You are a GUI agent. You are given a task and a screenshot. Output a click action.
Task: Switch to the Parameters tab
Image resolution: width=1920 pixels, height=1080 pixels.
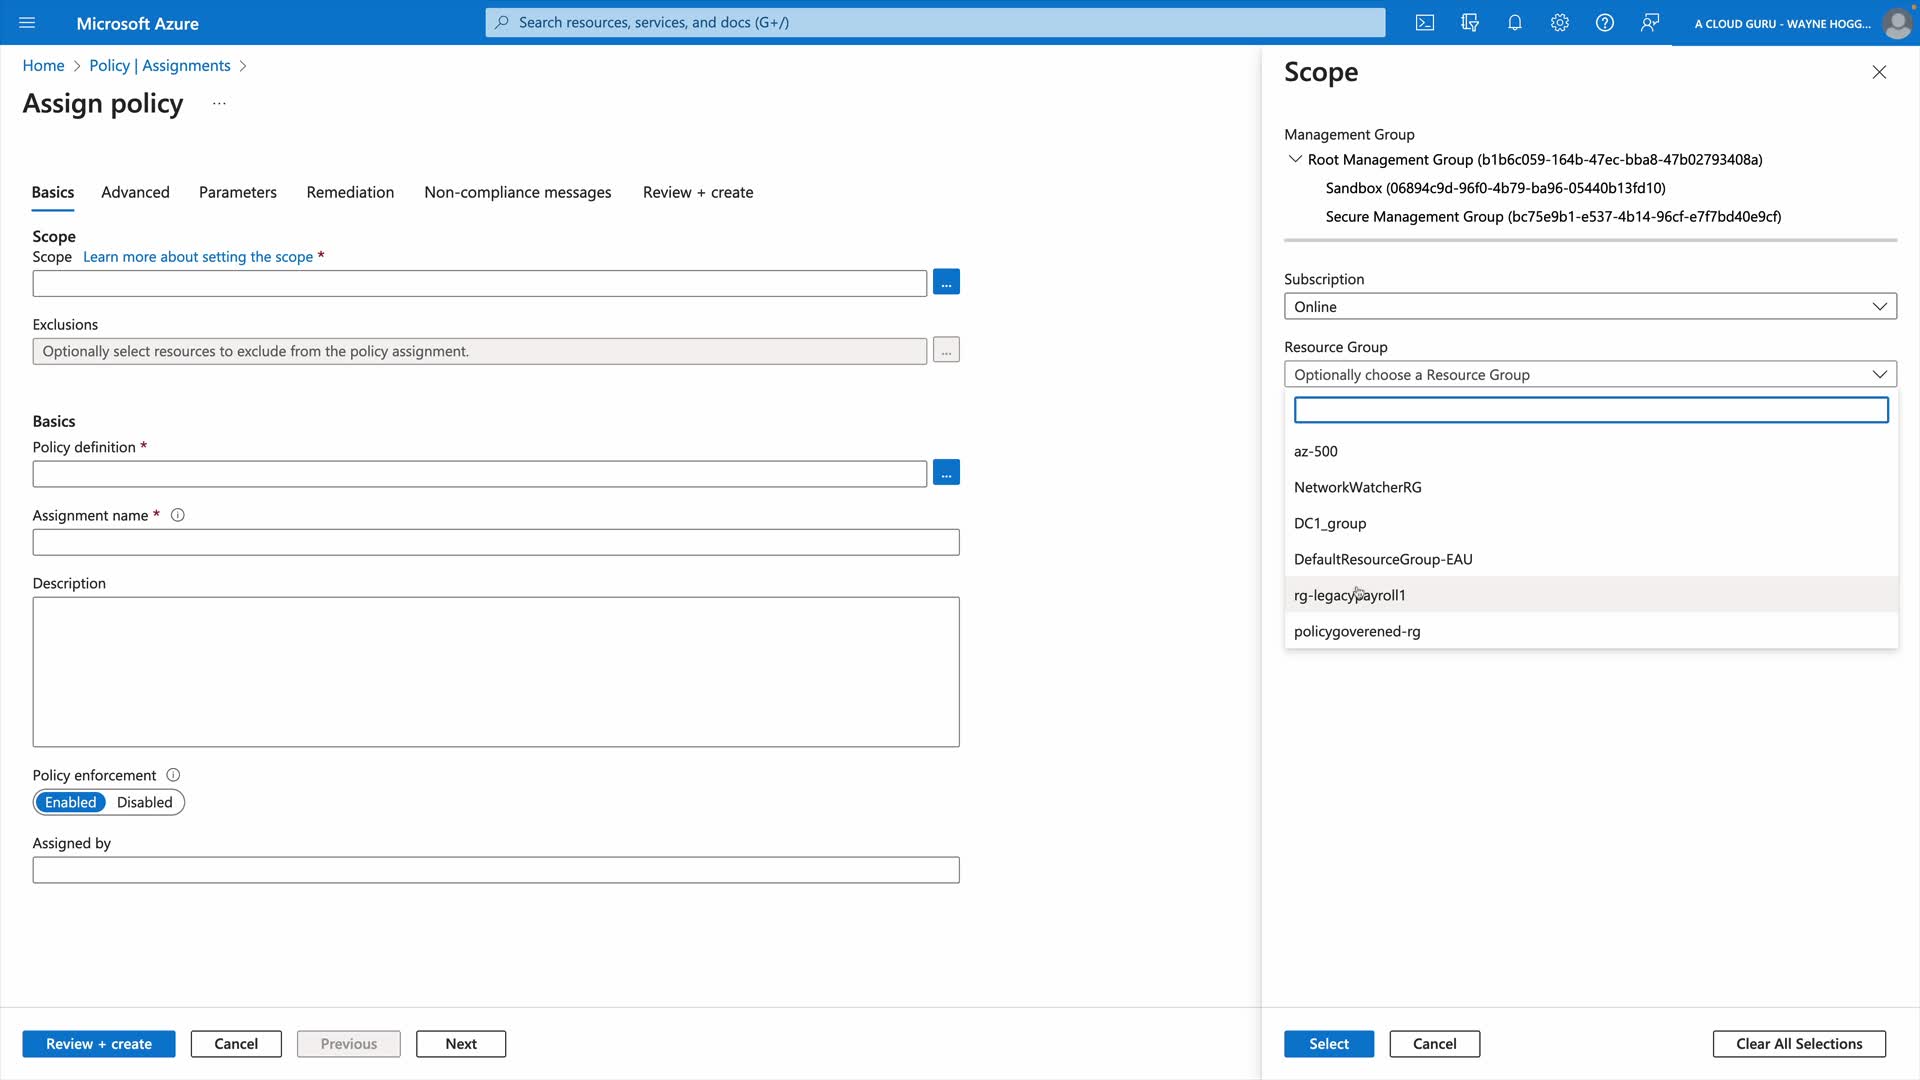coord(238,192)
